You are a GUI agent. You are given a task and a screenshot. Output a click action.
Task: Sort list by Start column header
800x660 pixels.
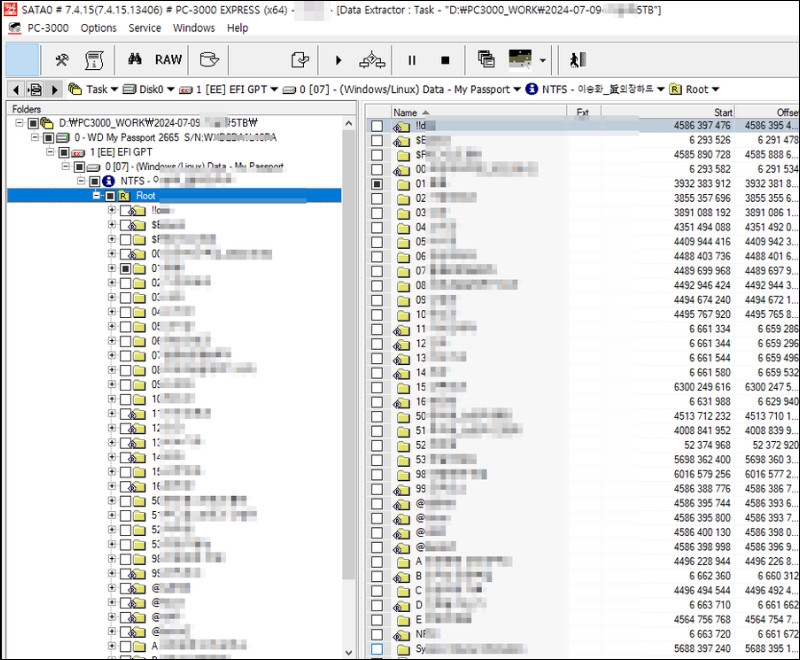click(x=667, y=112)
